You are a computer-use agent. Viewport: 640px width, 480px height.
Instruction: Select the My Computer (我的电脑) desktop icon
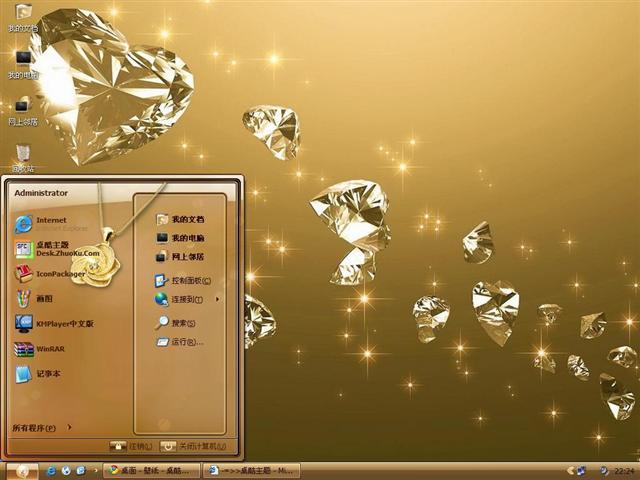point(23,64)
